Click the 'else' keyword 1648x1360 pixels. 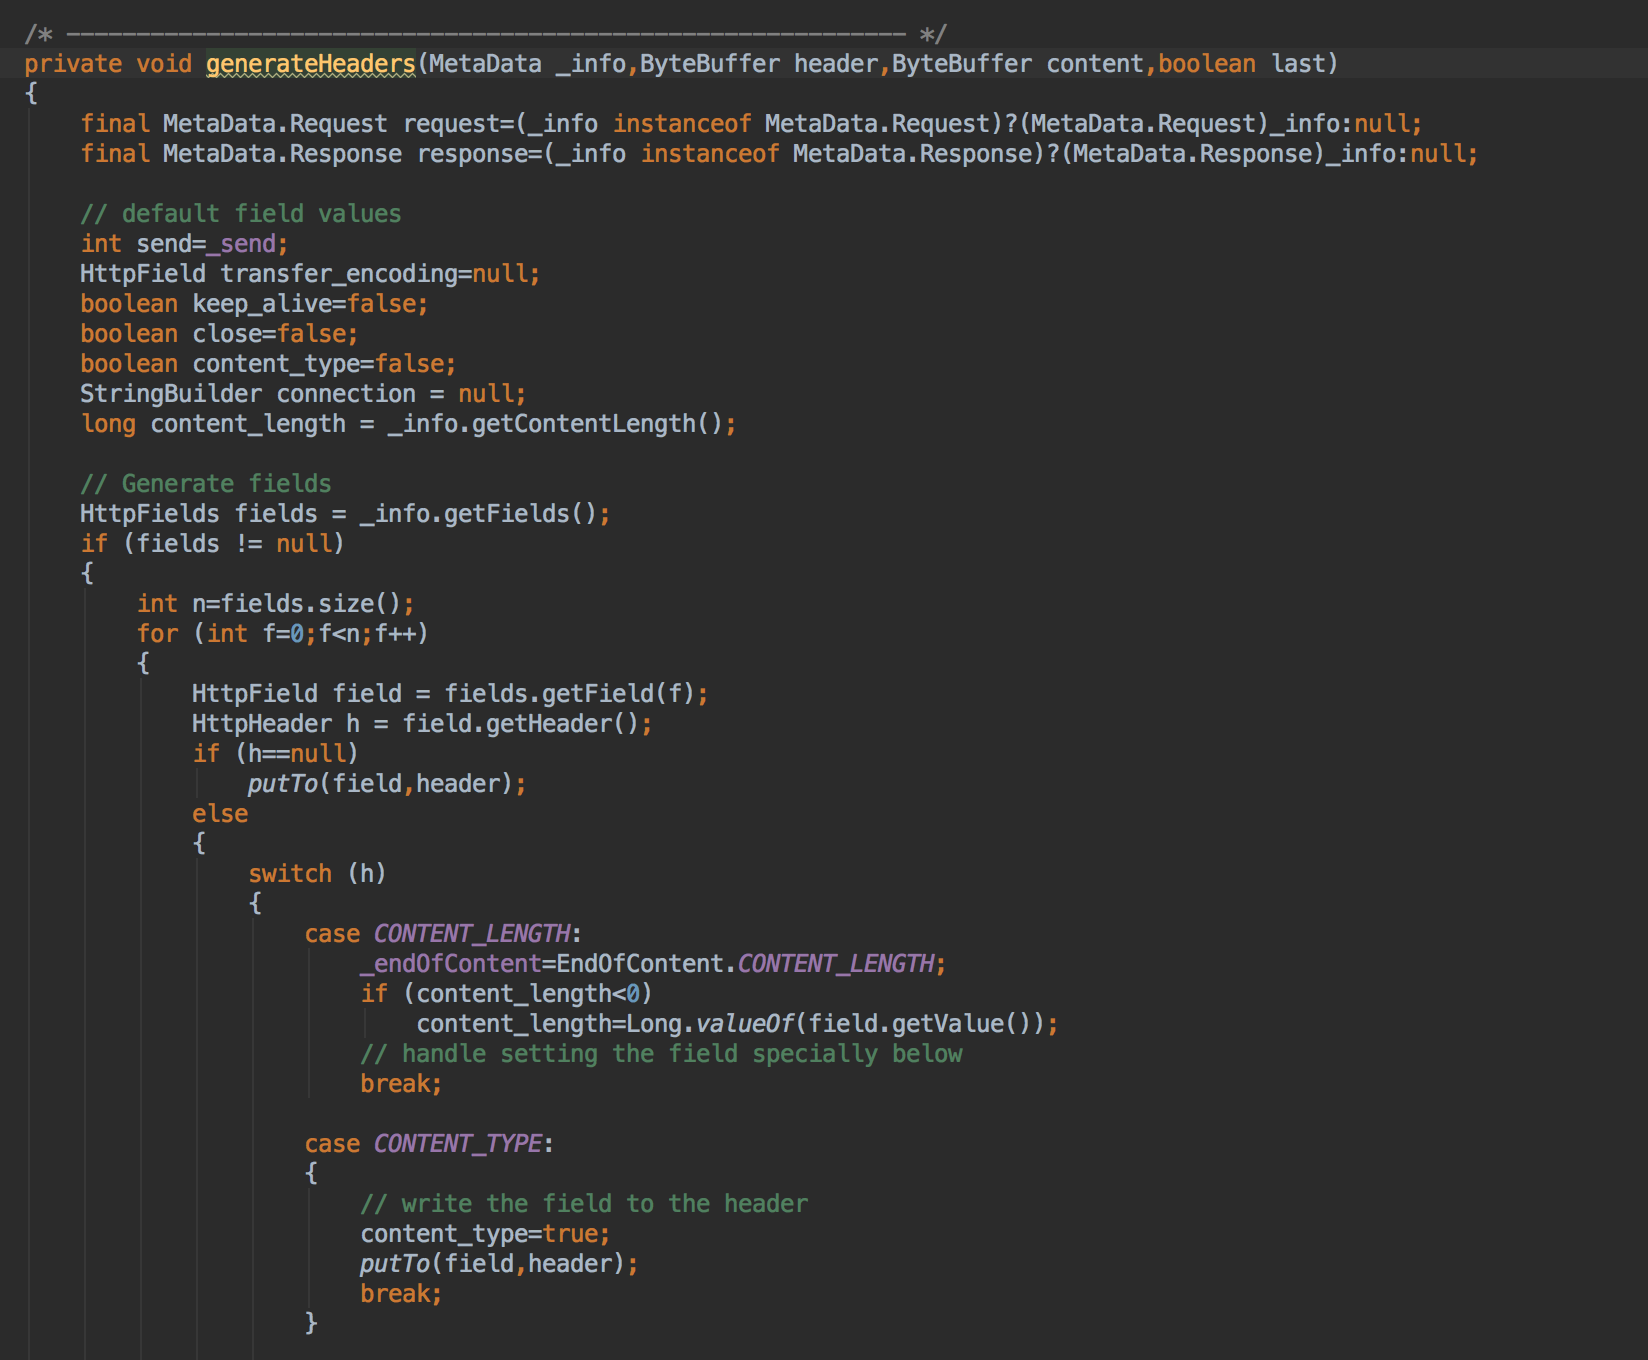point(220,814)
